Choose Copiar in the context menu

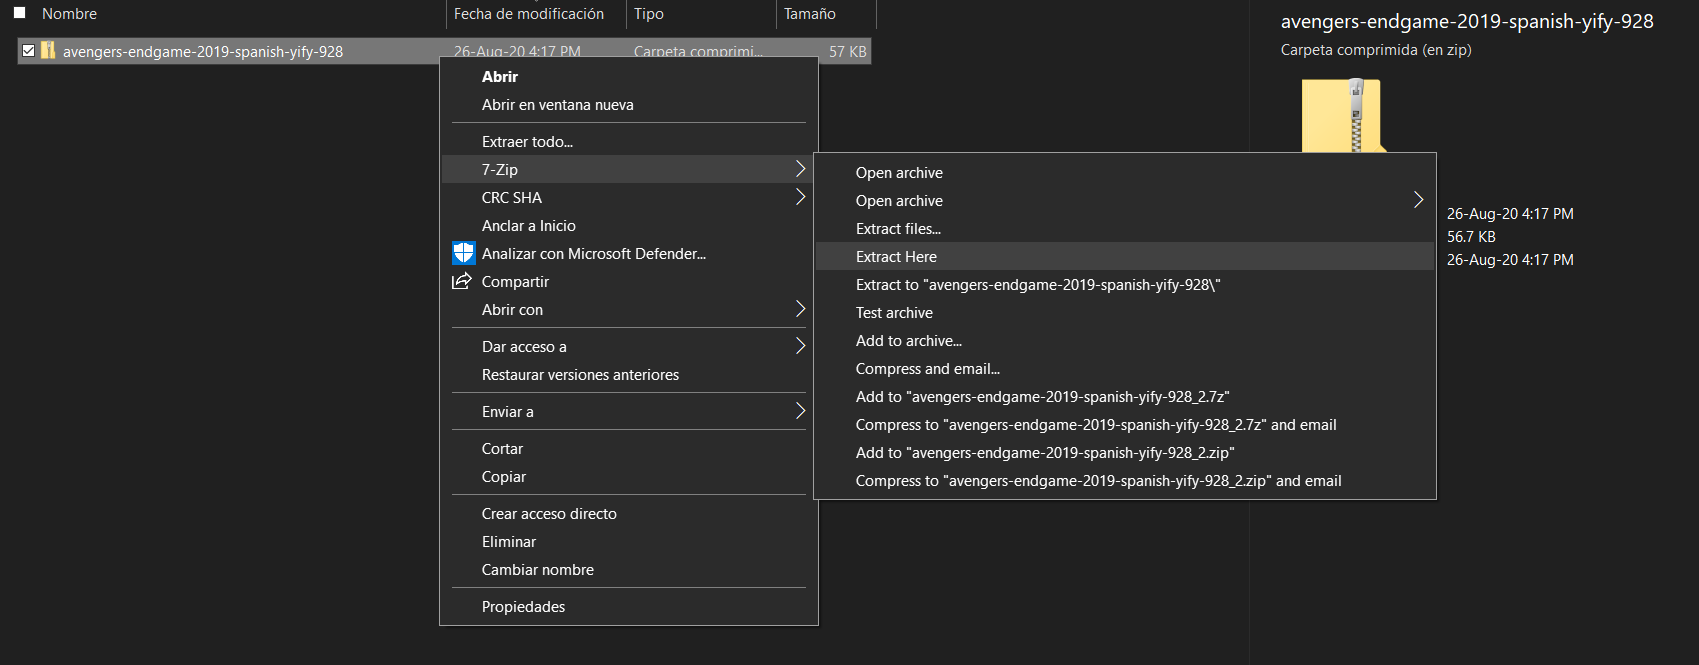coord(629,476)
